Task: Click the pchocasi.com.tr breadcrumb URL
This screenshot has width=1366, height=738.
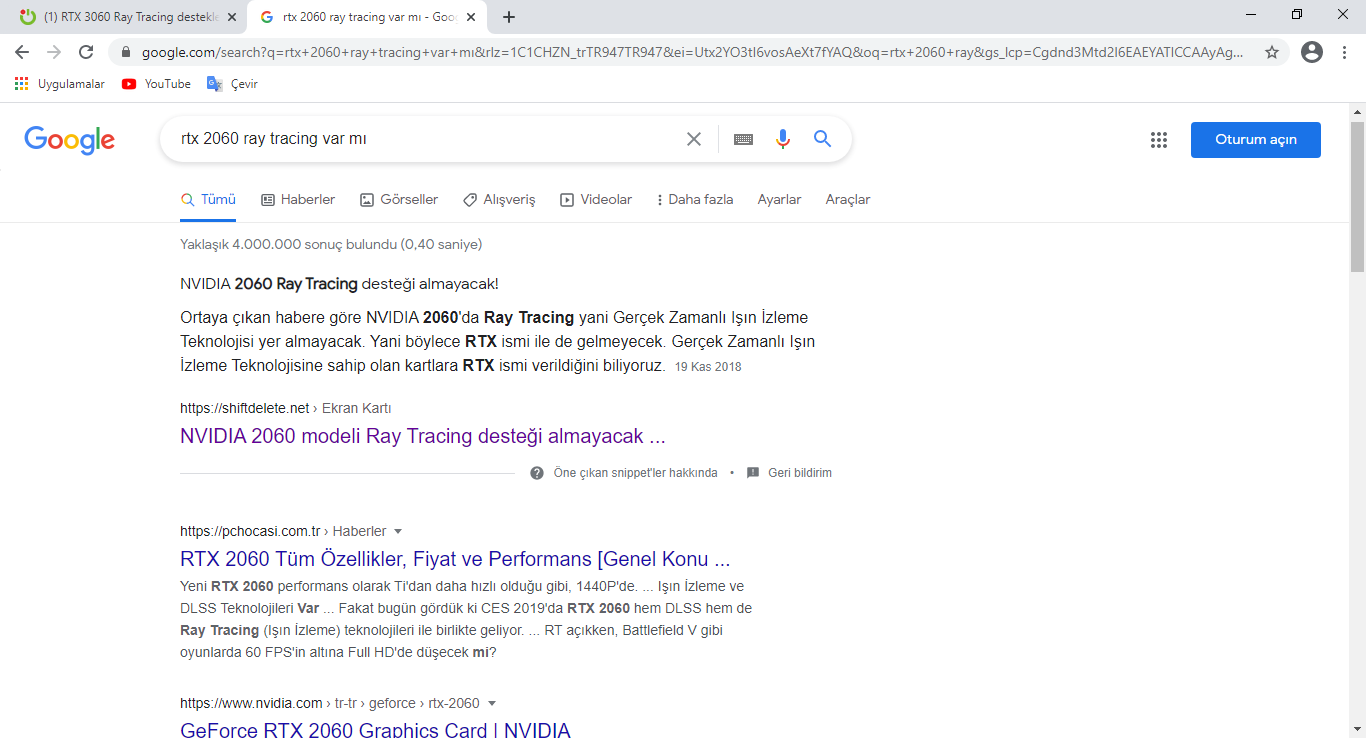Action: 283,531
